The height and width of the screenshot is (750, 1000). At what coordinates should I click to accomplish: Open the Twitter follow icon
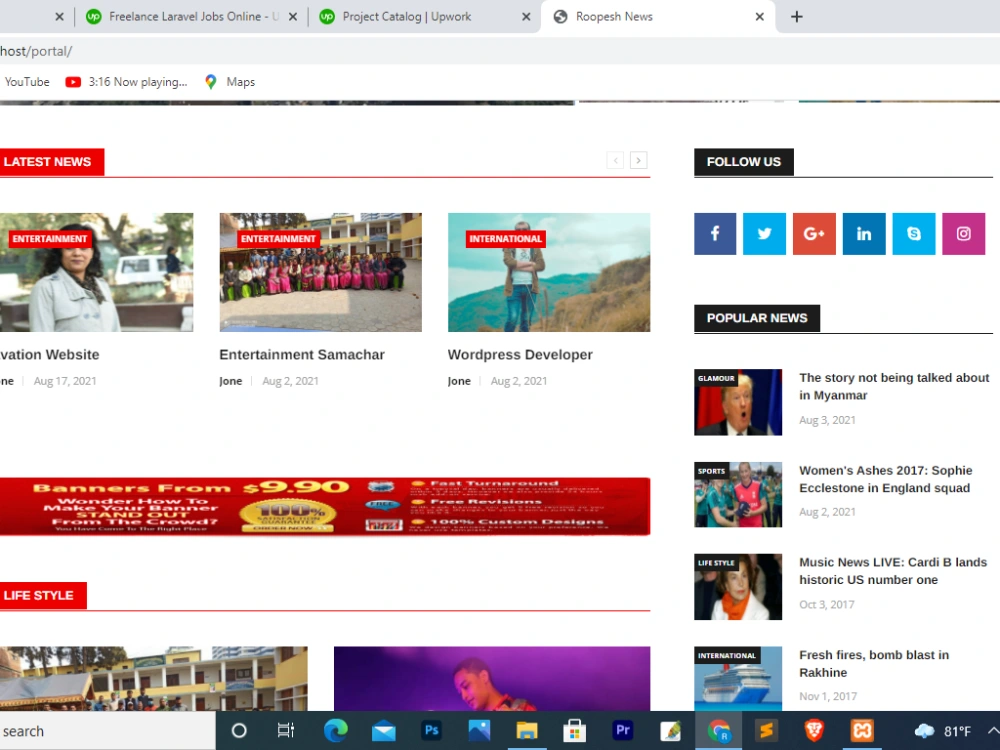point(764,234)
